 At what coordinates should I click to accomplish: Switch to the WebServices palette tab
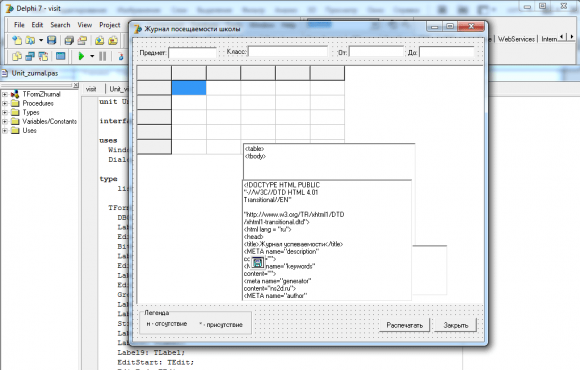click(516, 39)
